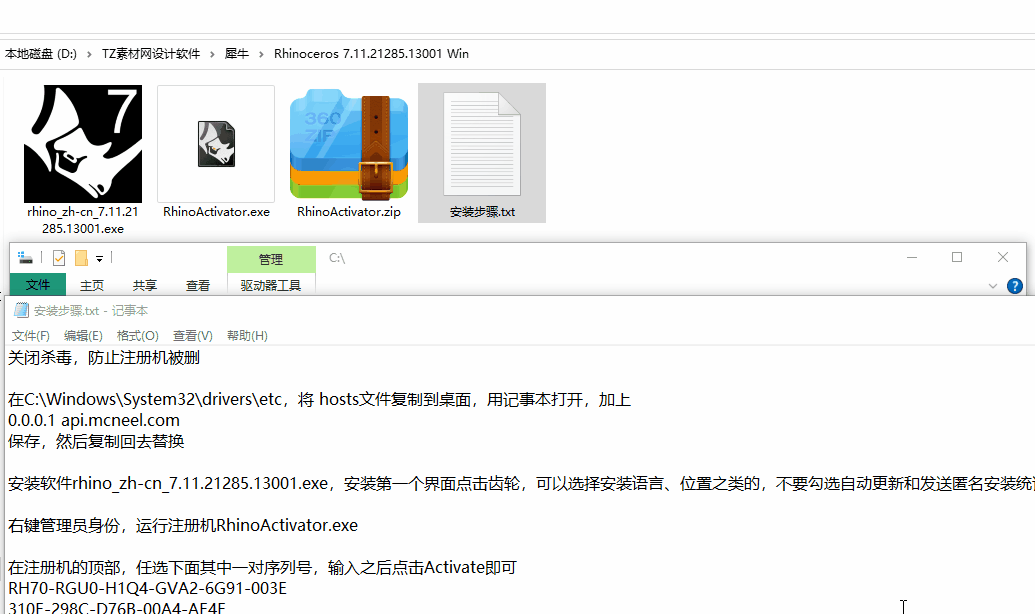Image resolution: width=1035 pixels, height=614 pixels.
Task: Click the '安装步骤.txt - 记事本' Notepad title
Action: pyautogui.click(x=91, y=310)
